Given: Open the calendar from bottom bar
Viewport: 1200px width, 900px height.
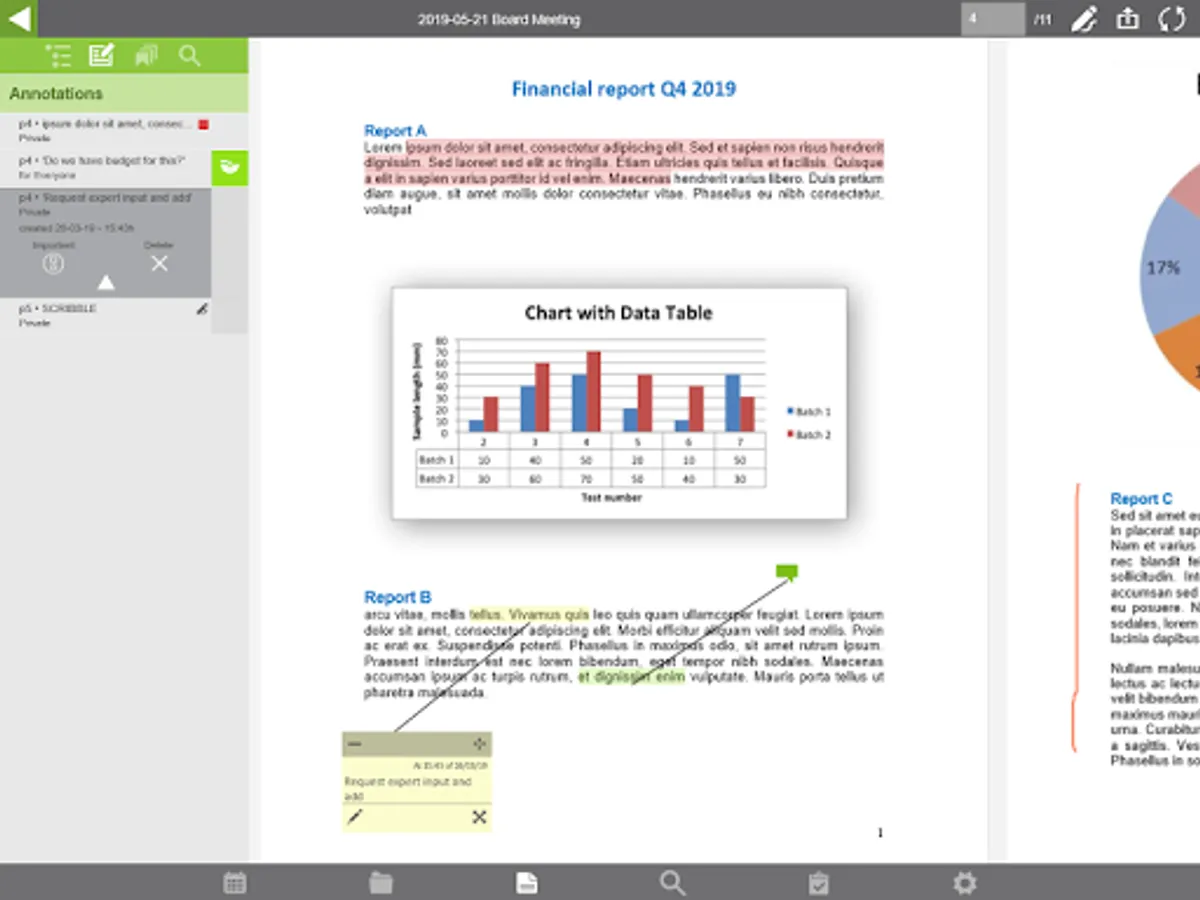Looking at the screenshot, I should pos(235,883).
